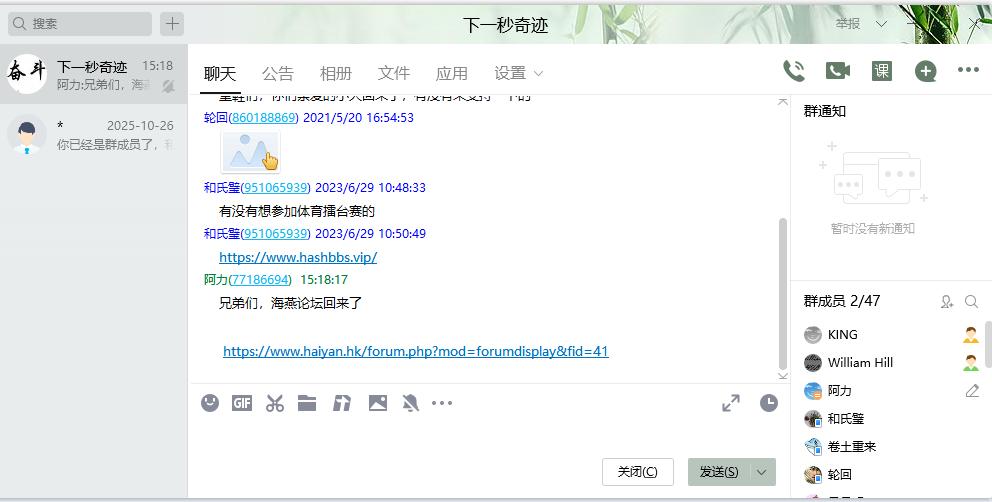
Task: Click the 关闭(C) button
Action: [637, 472]
